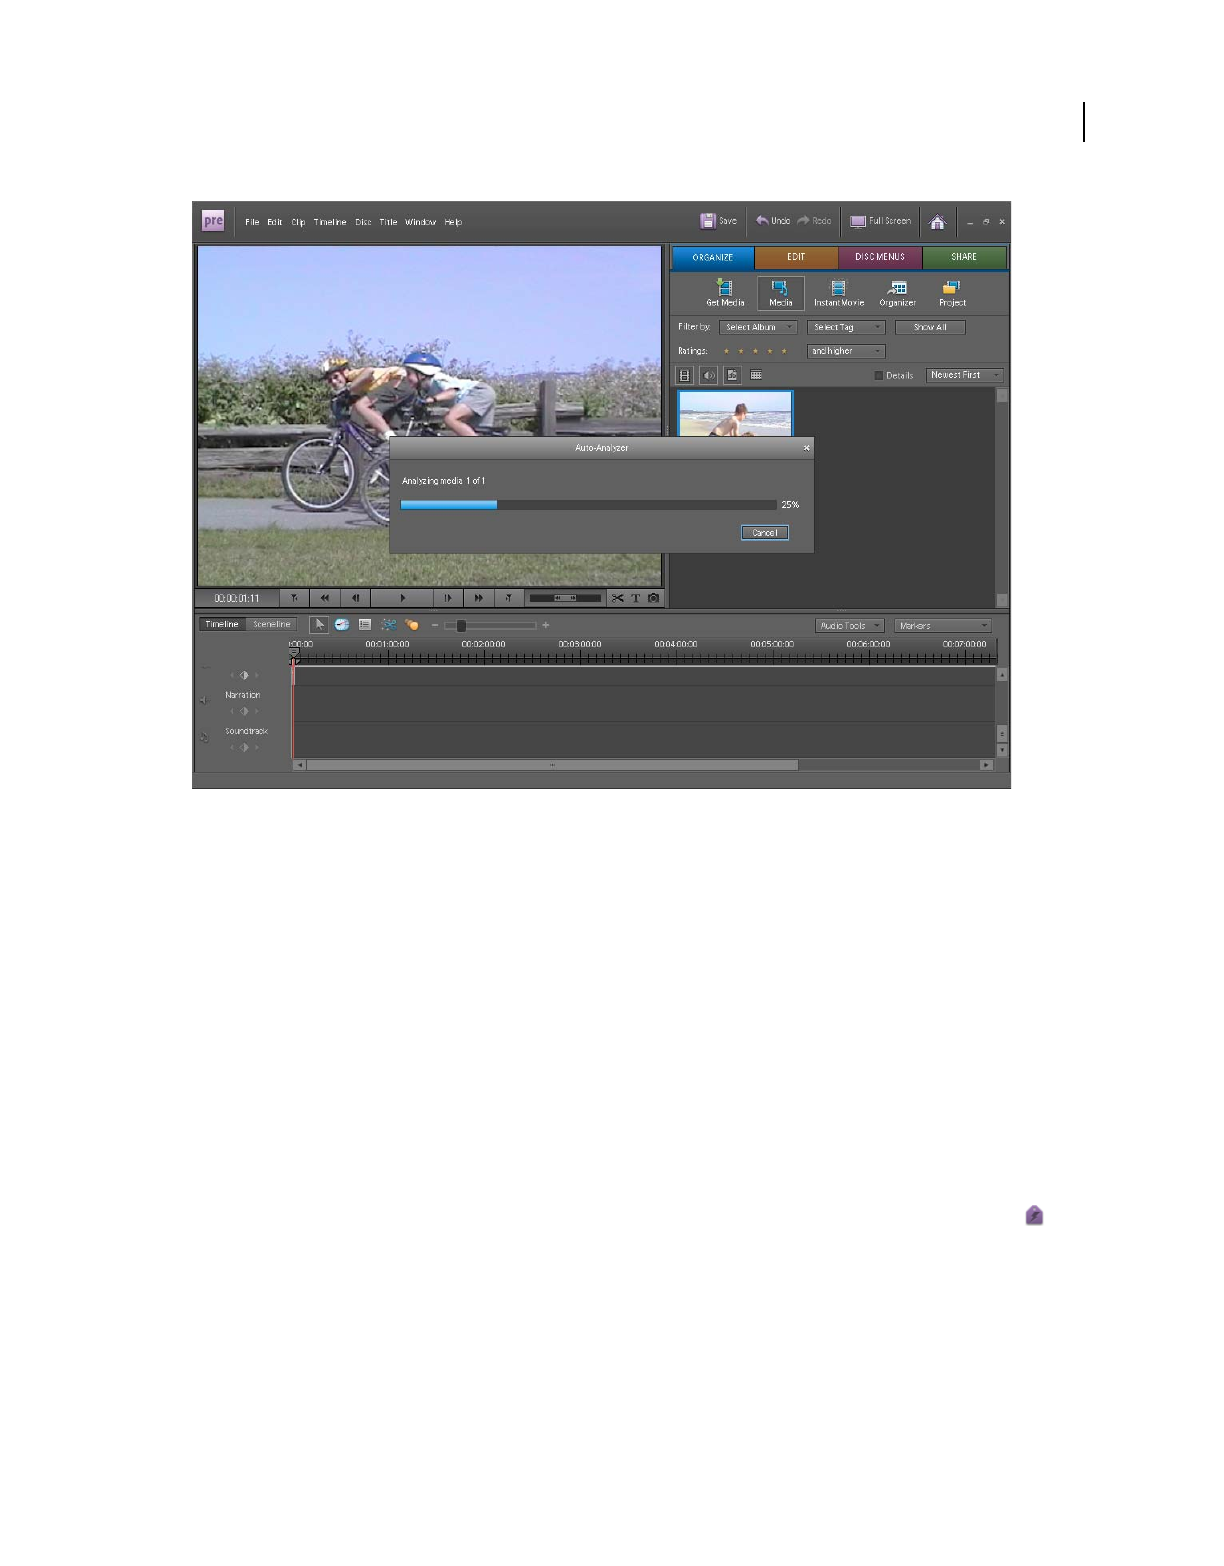The image size is (1224, 1566).
Task: Click the Narration track speaker icon
Action: point(204,701)
